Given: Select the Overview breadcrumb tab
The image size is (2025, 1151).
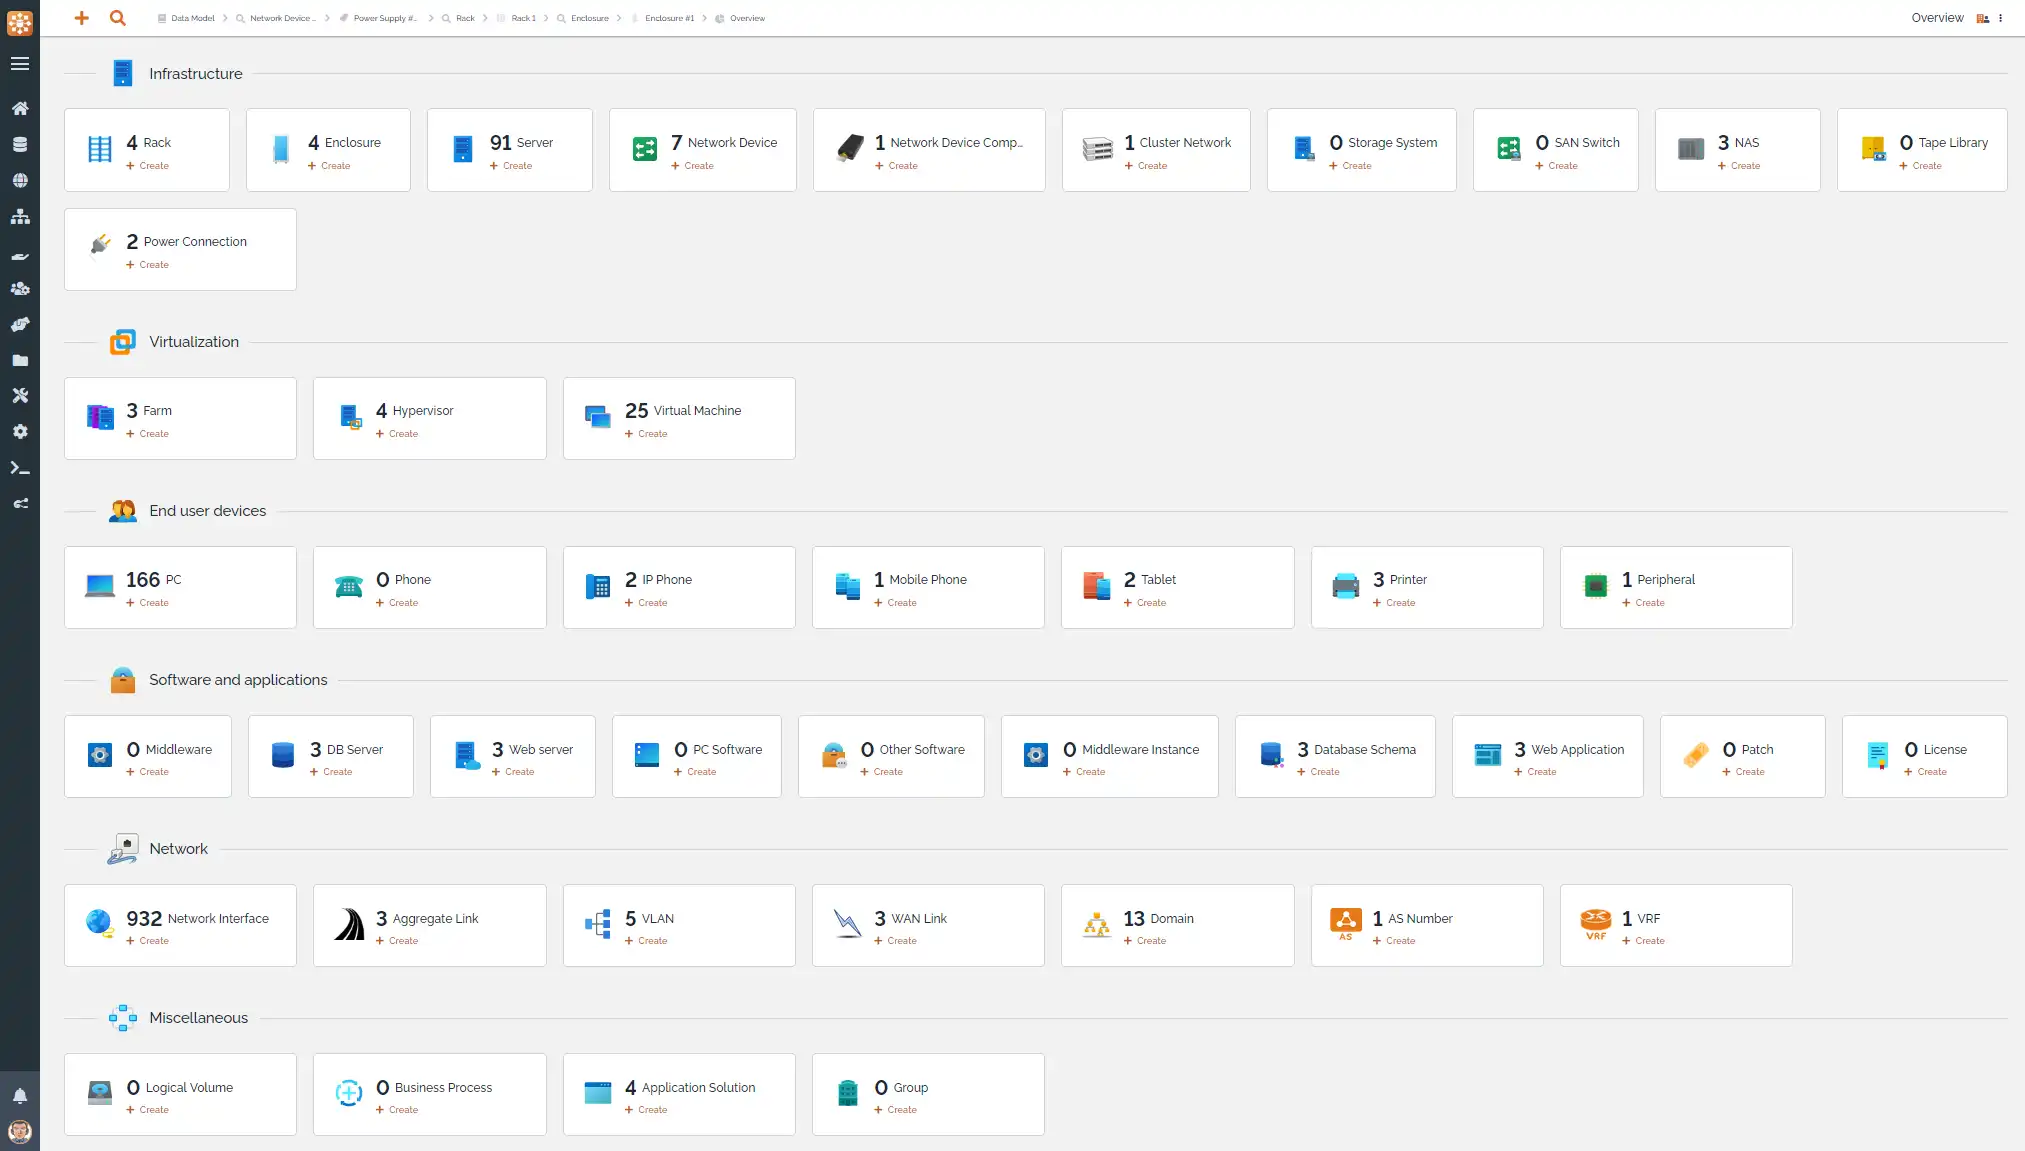Looking at the screenshot, I should click(x=747, y=17).
